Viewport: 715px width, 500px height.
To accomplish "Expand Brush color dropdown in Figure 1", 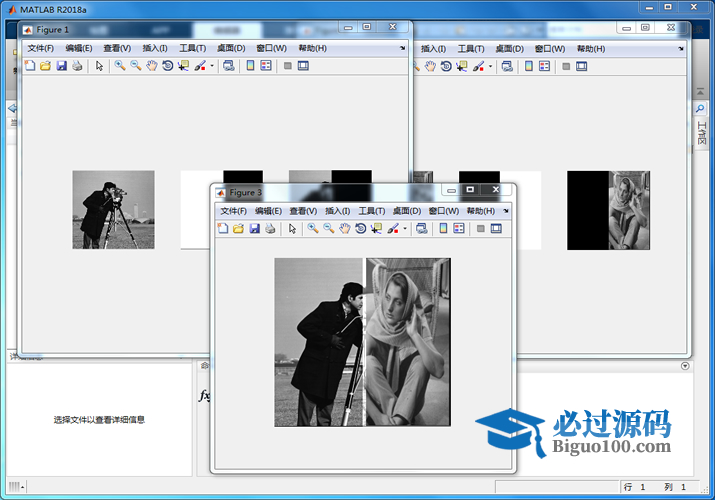I will click(212, 66).
